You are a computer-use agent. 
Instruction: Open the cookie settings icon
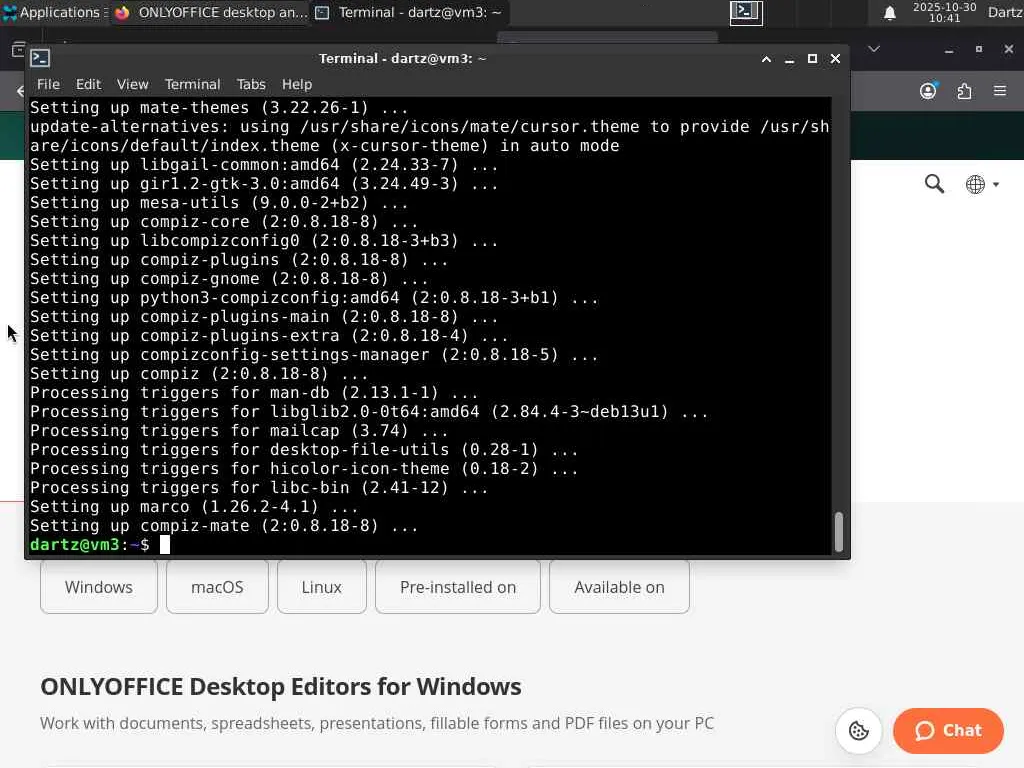click(858, 730)
